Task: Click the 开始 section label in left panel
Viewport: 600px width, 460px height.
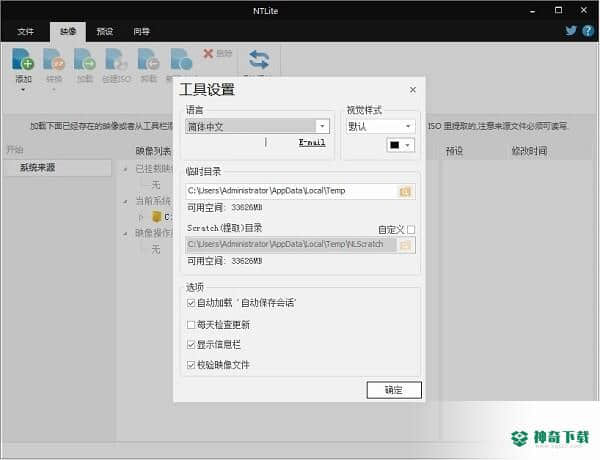Action: click(x=15, y=150)
